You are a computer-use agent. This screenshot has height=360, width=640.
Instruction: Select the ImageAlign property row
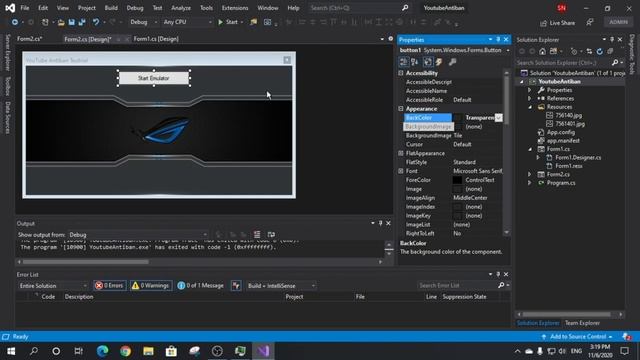pos(450,198)
